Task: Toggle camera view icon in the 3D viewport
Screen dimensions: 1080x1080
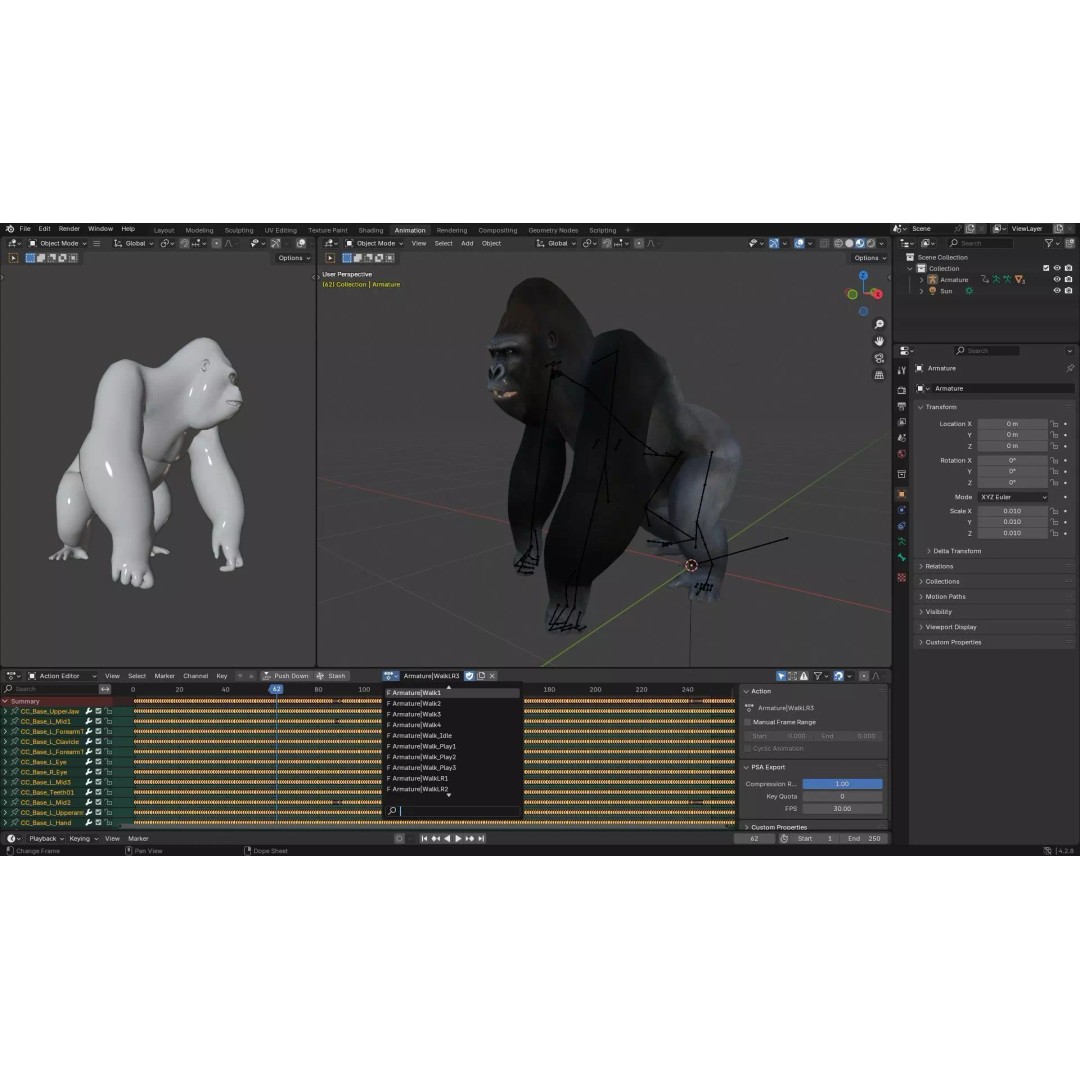Action: (x=879, y=358)
